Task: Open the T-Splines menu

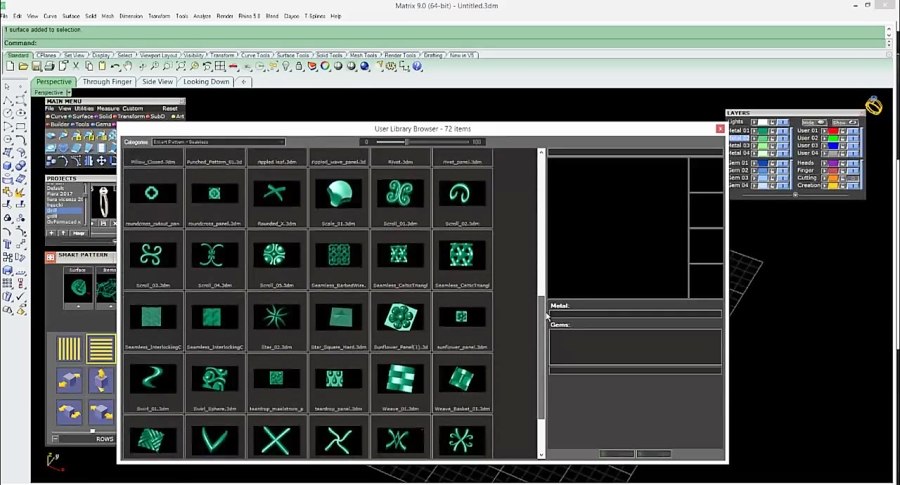Action: pyautogui.click(x=315, y=16)
